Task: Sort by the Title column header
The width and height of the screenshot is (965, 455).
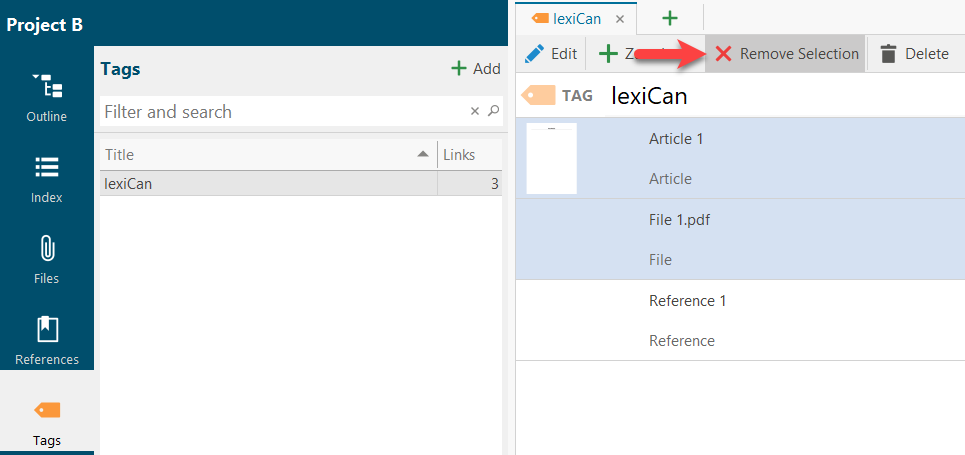Action: pyautogui.click(x=268, y=155)
